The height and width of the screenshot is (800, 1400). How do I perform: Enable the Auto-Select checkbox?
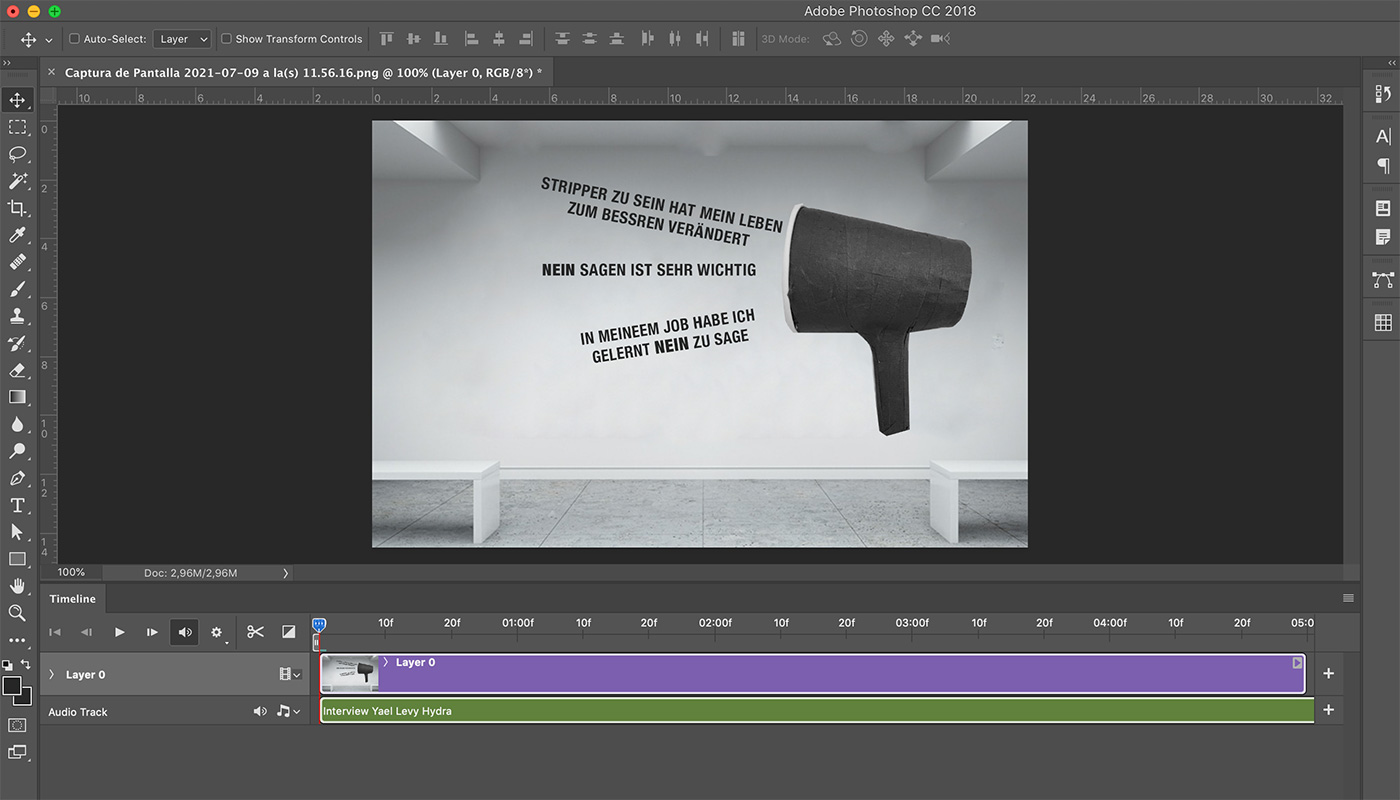[x=74, y=39]
